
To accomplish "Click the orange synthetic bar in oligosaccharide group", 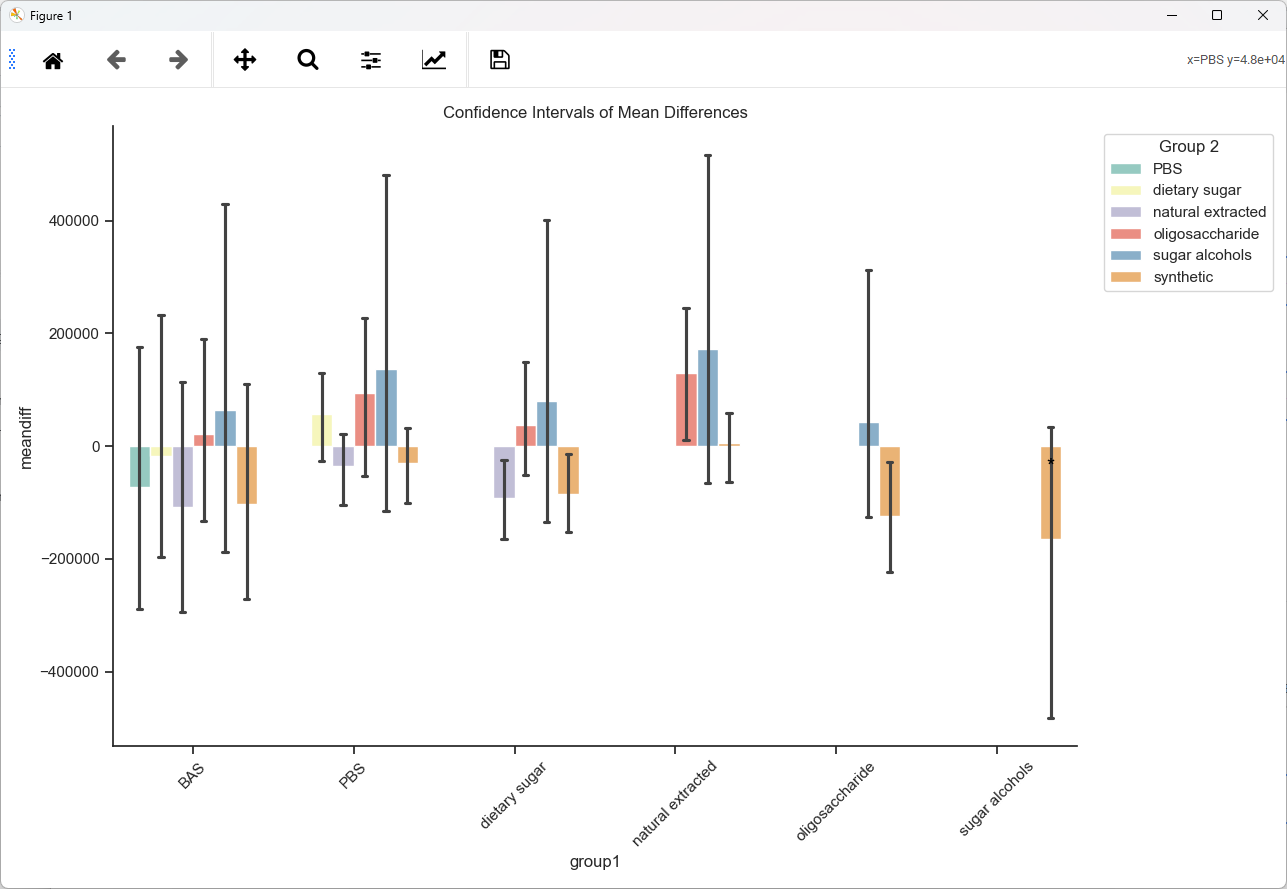I will [x=890, y=481].
